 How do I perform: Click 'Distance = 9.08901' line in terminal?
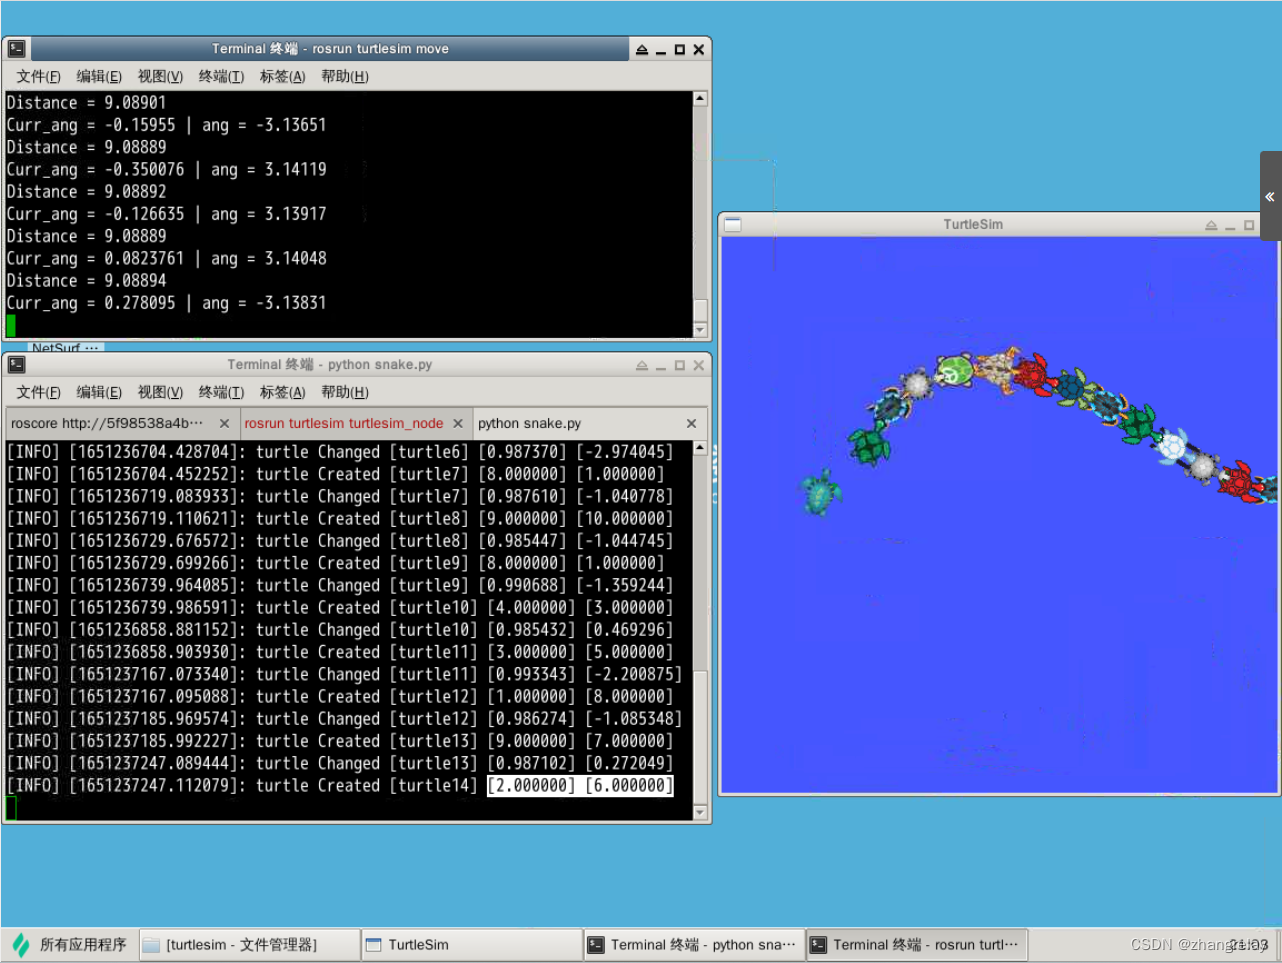point(86,102)
